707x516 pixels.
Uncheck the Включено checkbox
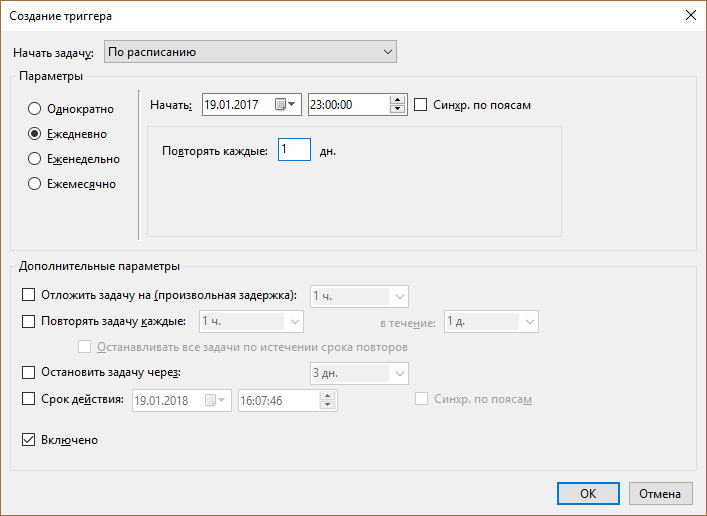28,440
